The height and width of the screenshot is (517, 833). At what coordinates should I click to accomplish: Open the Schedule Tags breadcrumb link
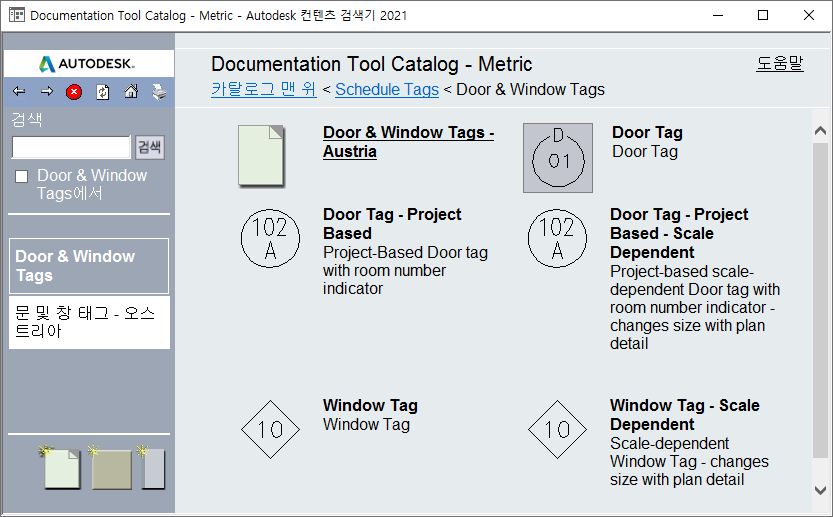point(387,89)
